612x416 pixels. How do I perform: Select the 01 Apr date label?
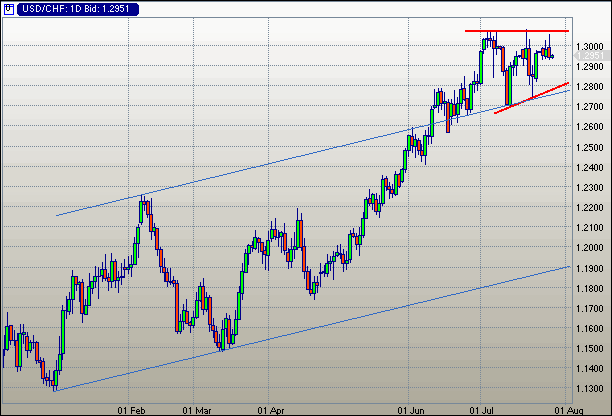(x=269, y=408)
